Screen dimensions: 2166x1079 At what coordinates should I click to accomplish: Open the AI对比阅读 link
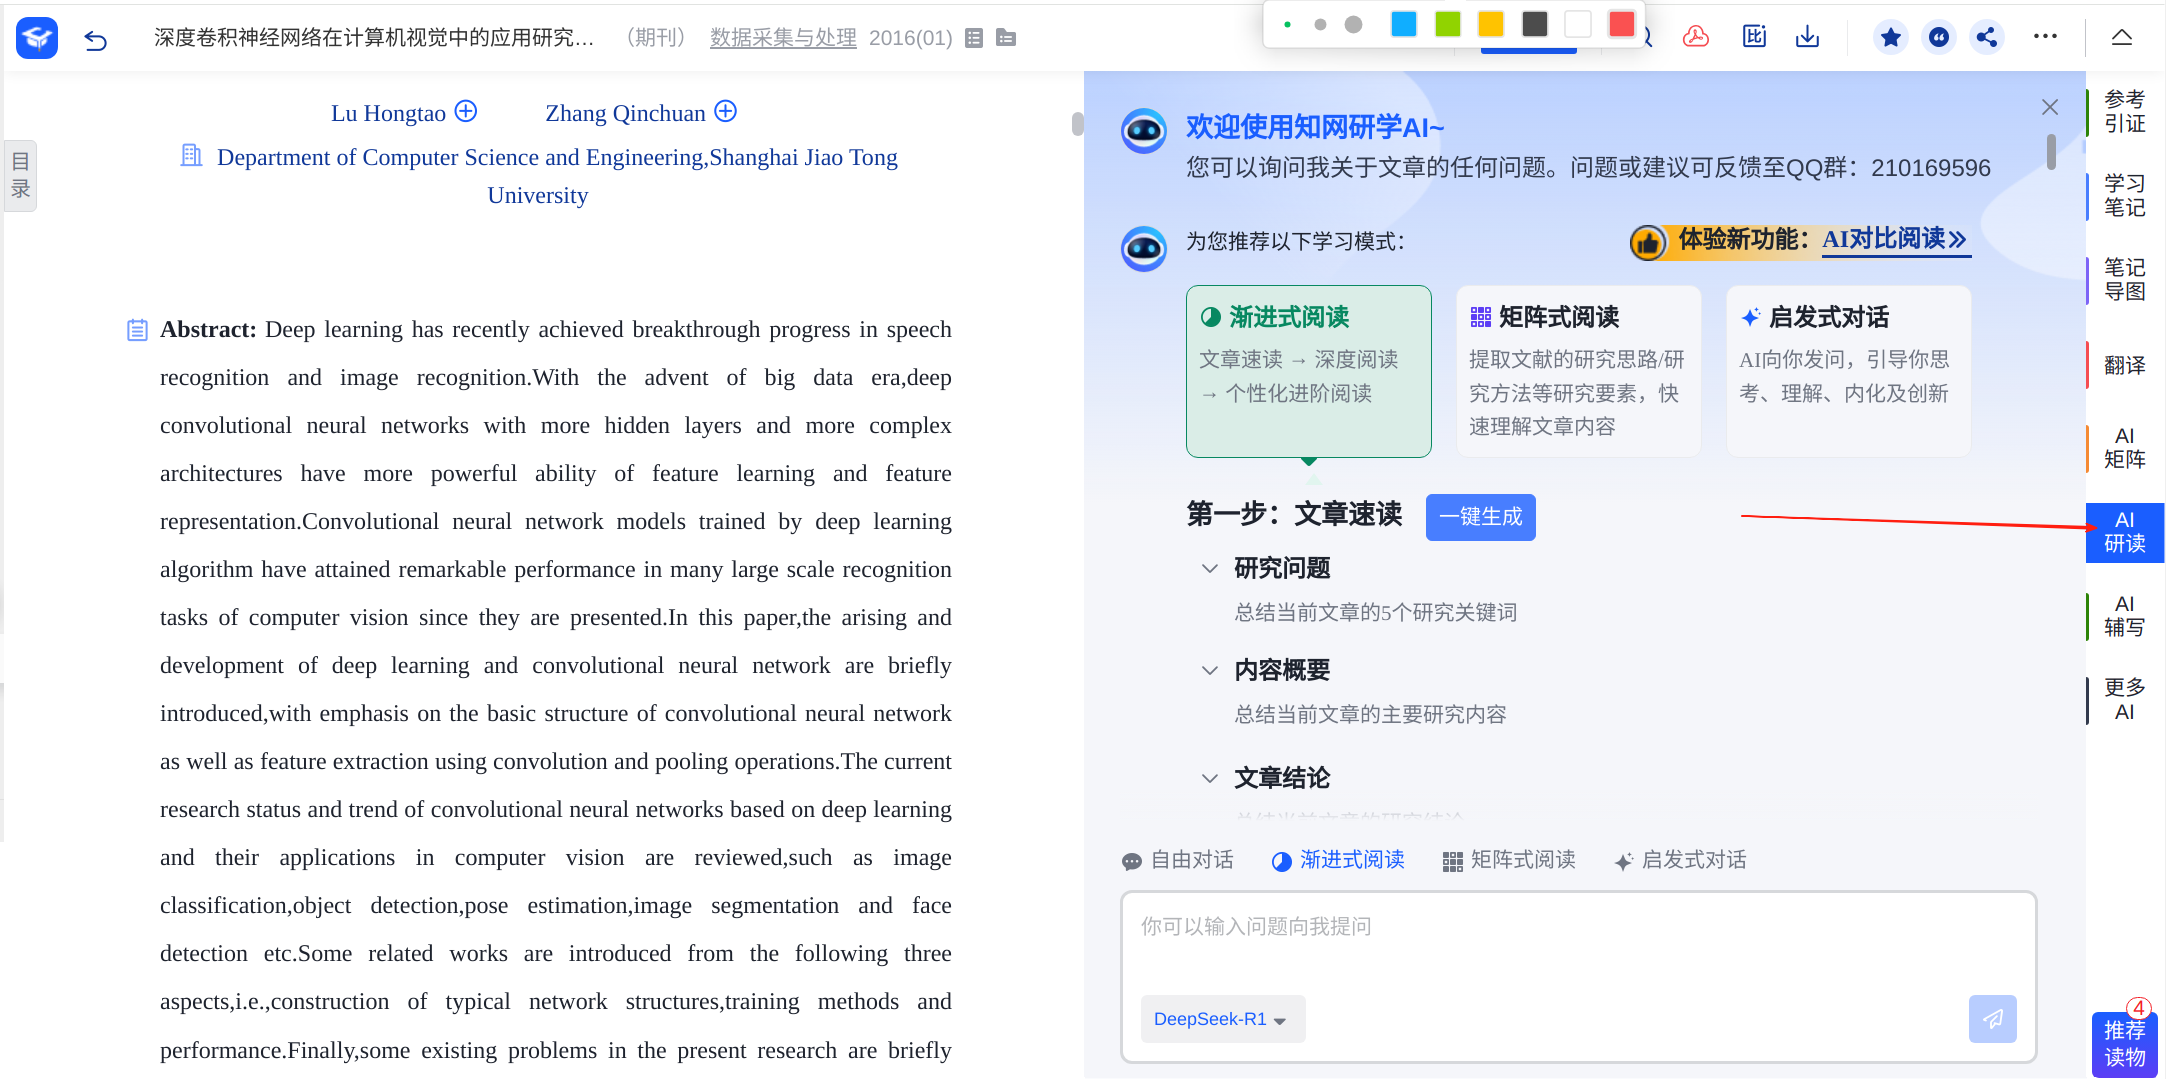1894,240
